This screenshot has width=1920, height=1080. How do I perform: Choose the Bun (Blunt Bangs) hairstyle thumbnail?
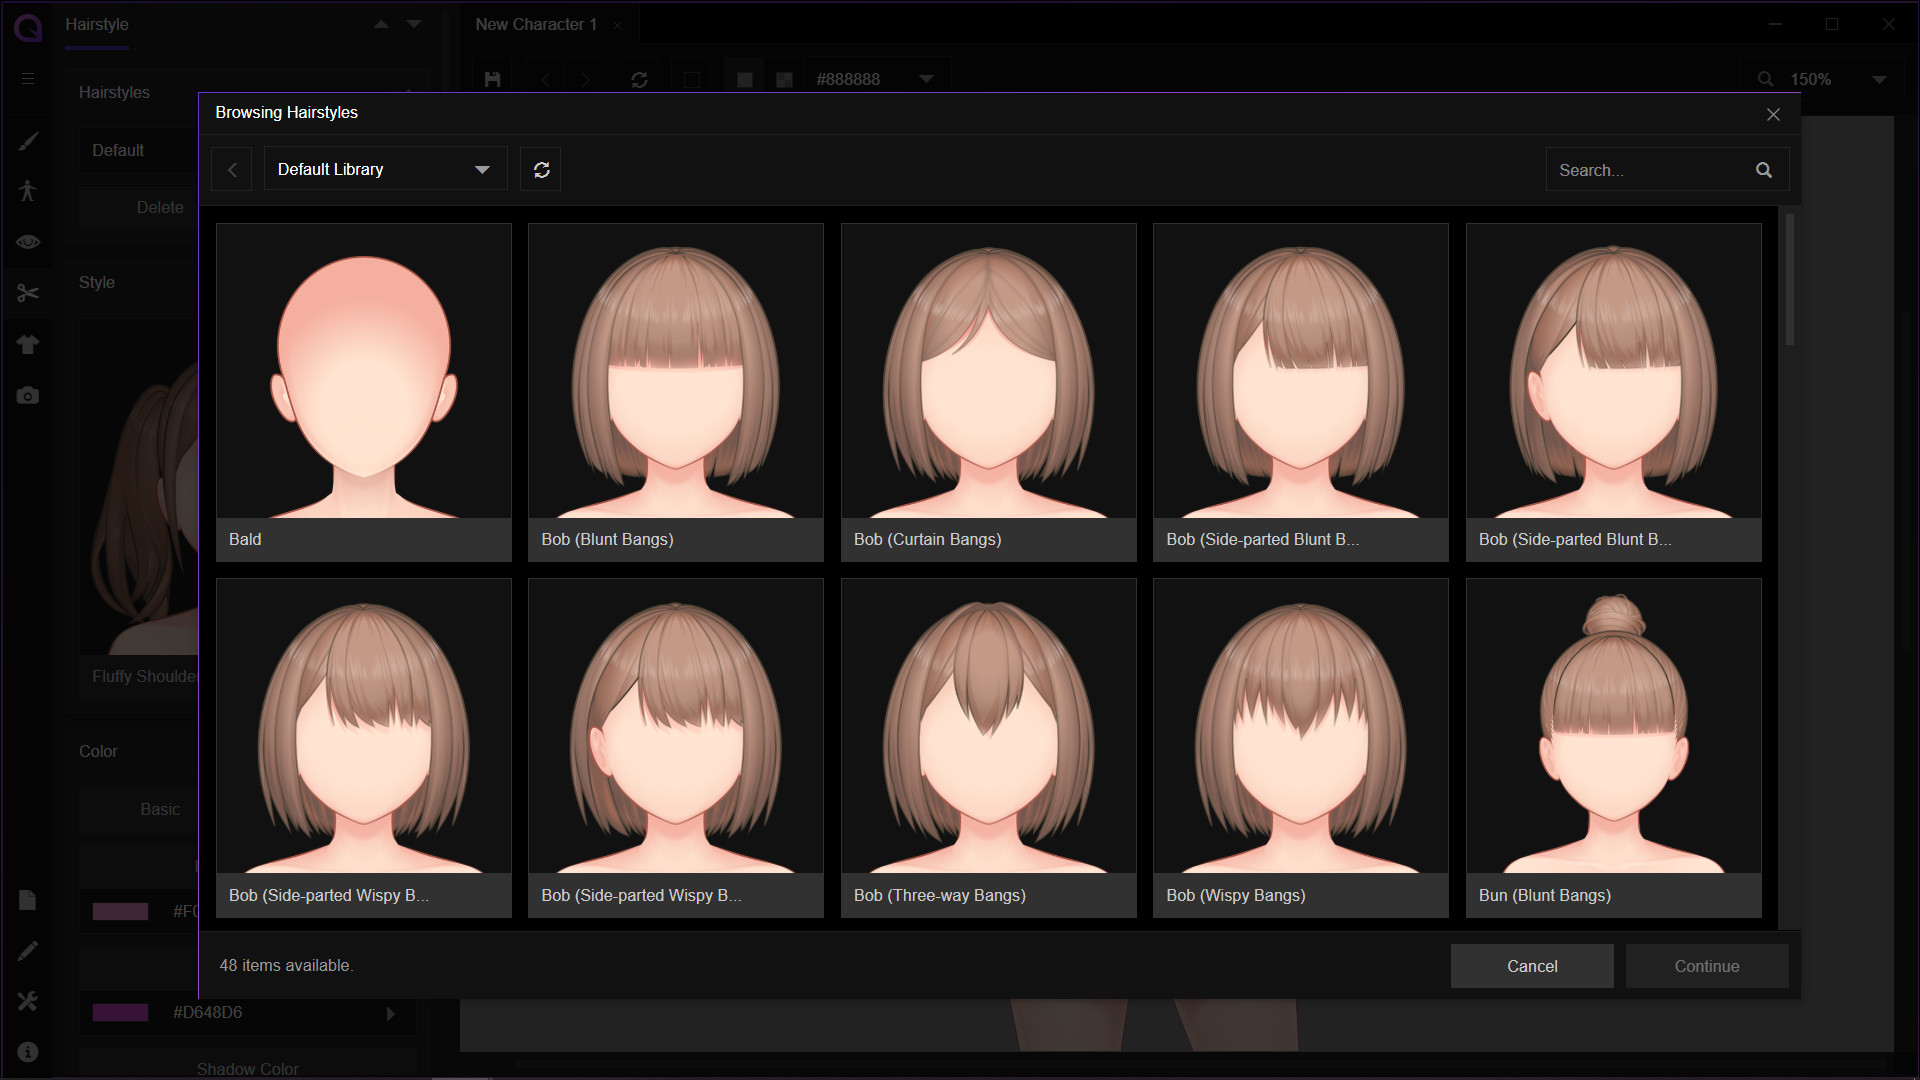1613,746
